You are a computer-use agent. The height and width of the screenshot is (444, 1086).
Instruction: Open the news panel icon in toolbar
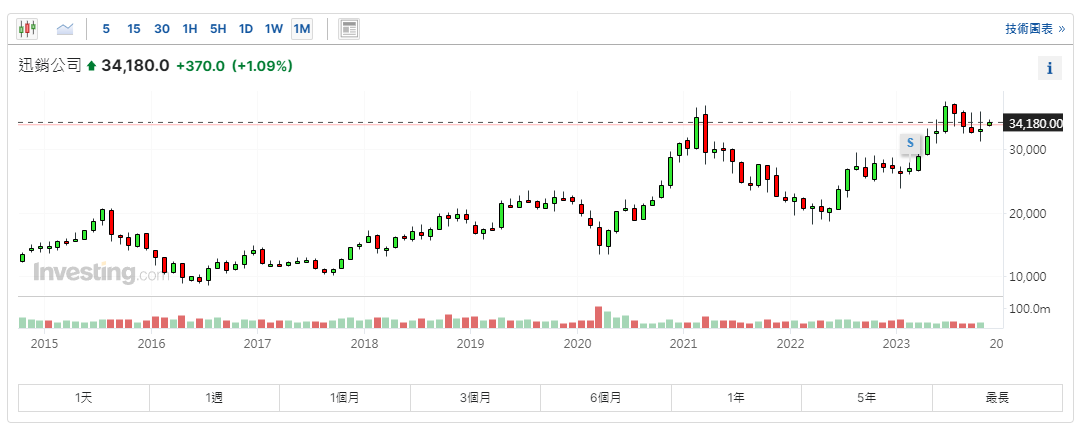pyautogui.click(x=349, y=29)
